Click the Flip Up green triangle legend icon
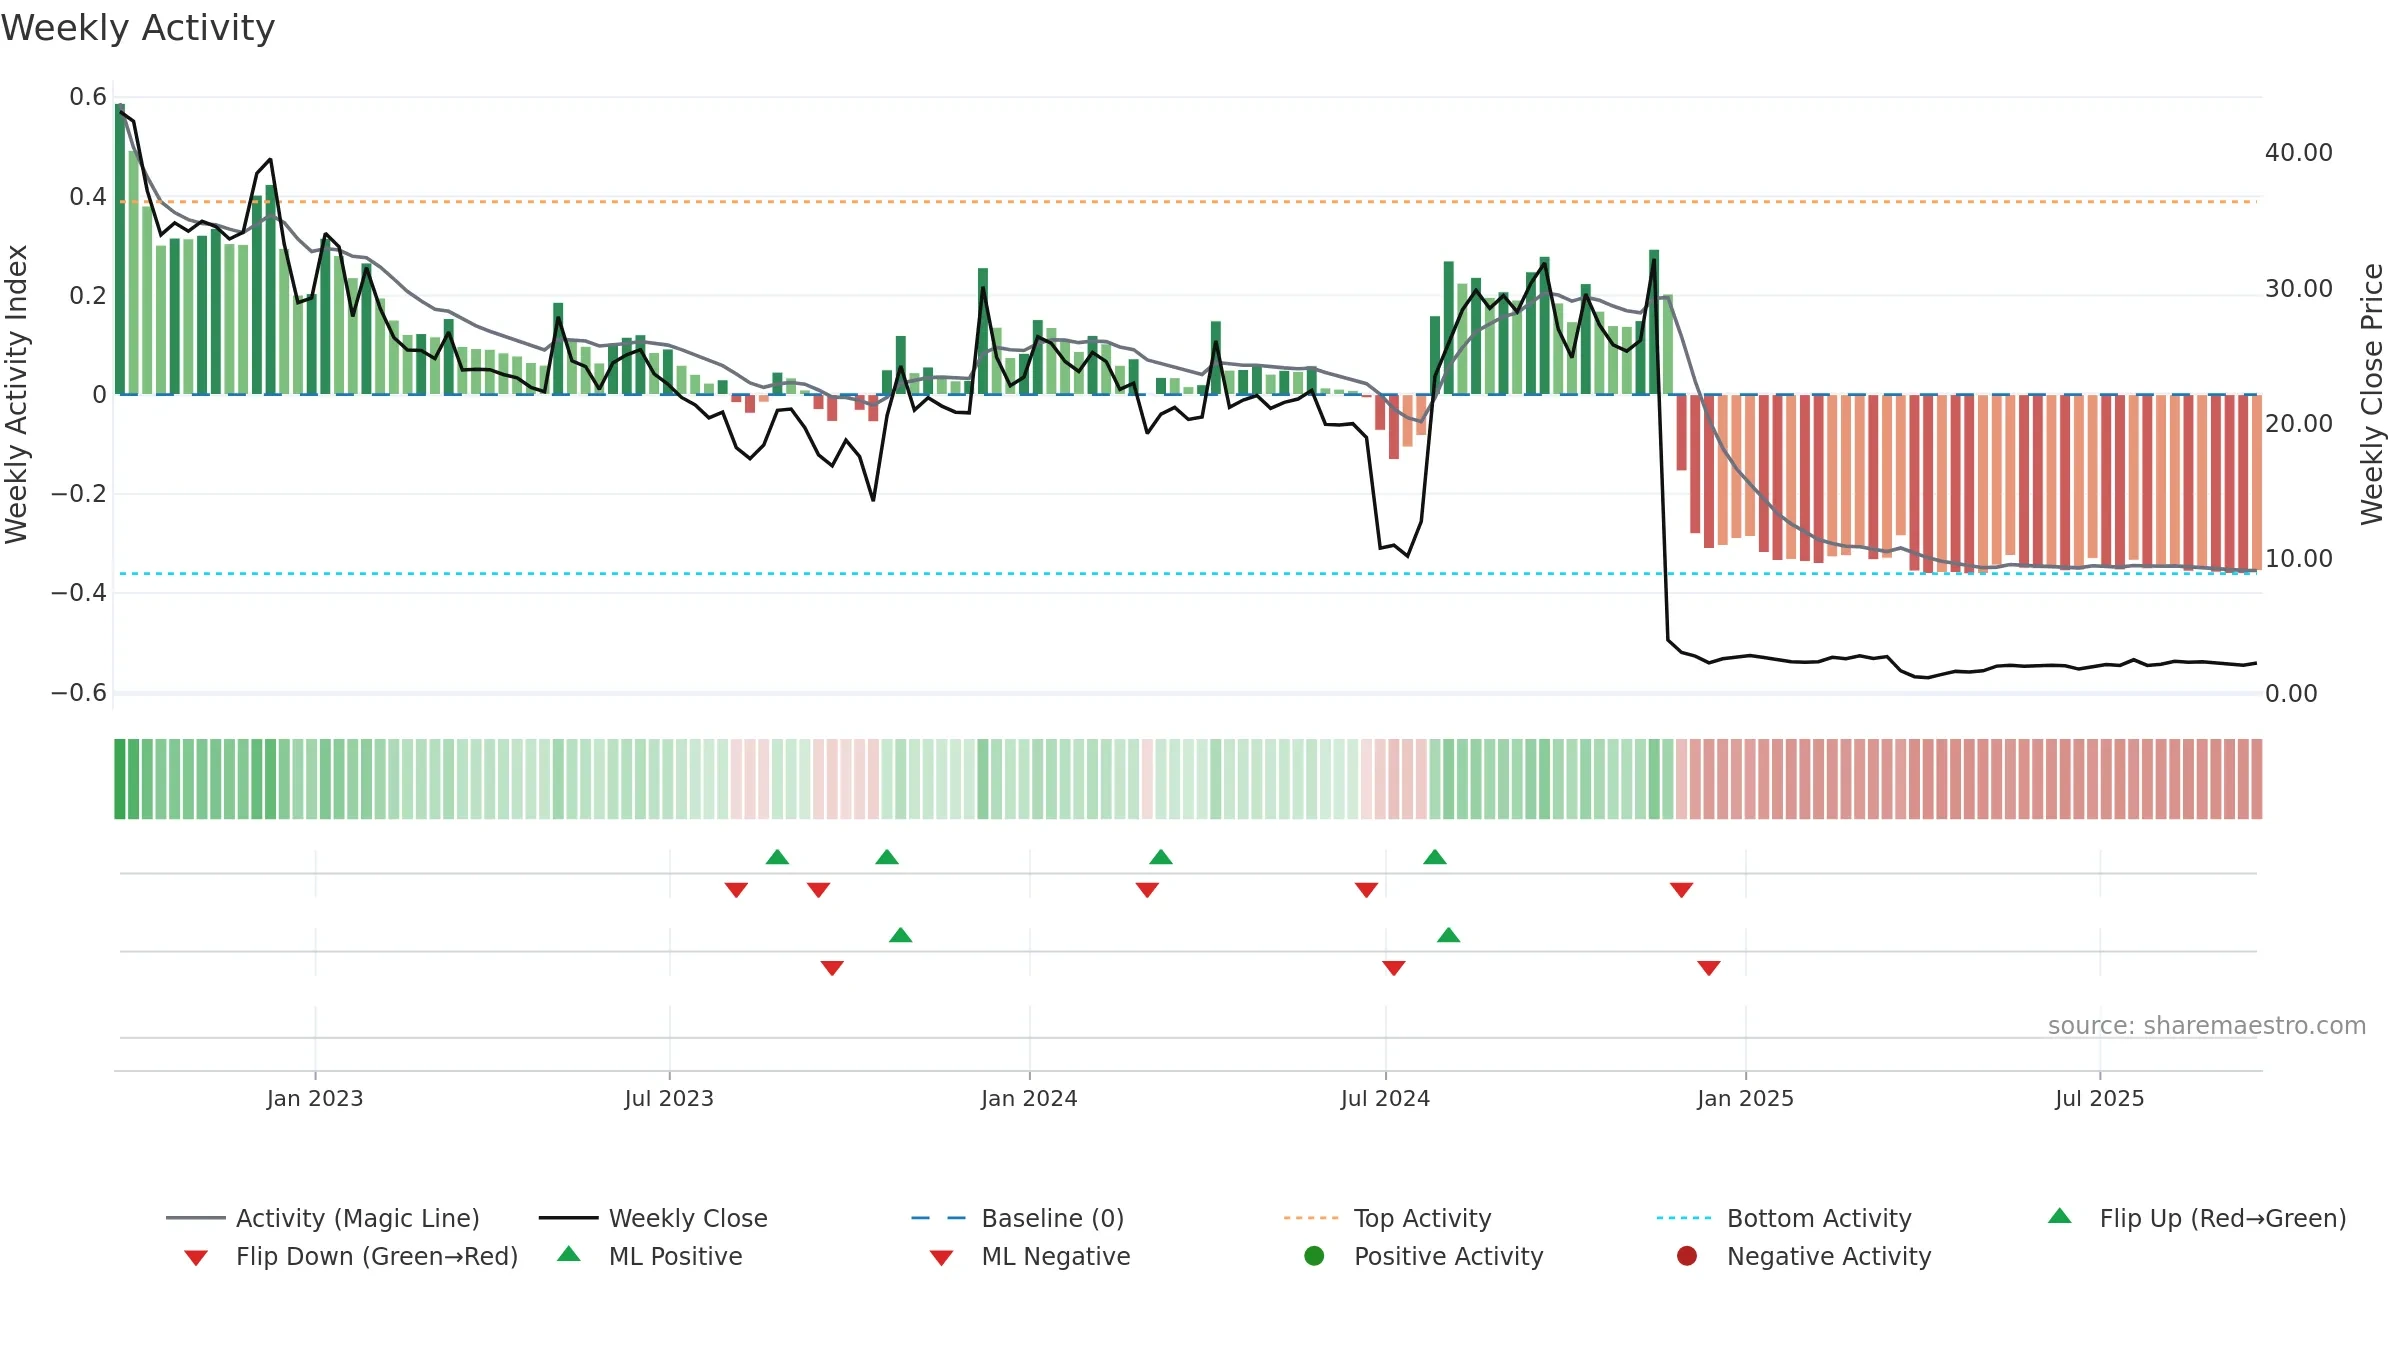The height and width of the screenshot is (1350, 2400). [x=2060, y=1216]
